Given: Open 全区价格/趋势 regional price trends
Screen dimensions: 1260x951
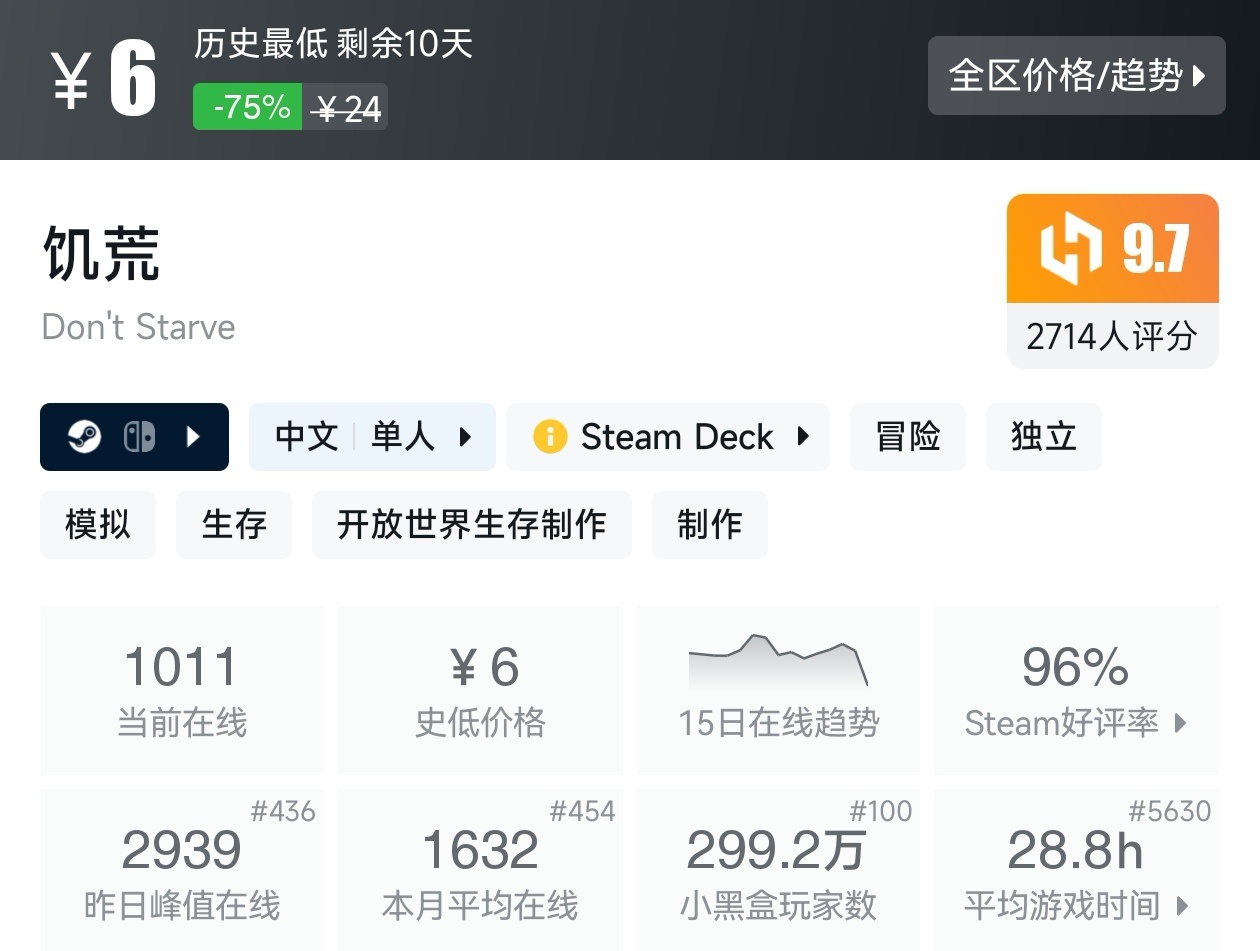Looking at the screenshot, I should (x=1076, y=76).
